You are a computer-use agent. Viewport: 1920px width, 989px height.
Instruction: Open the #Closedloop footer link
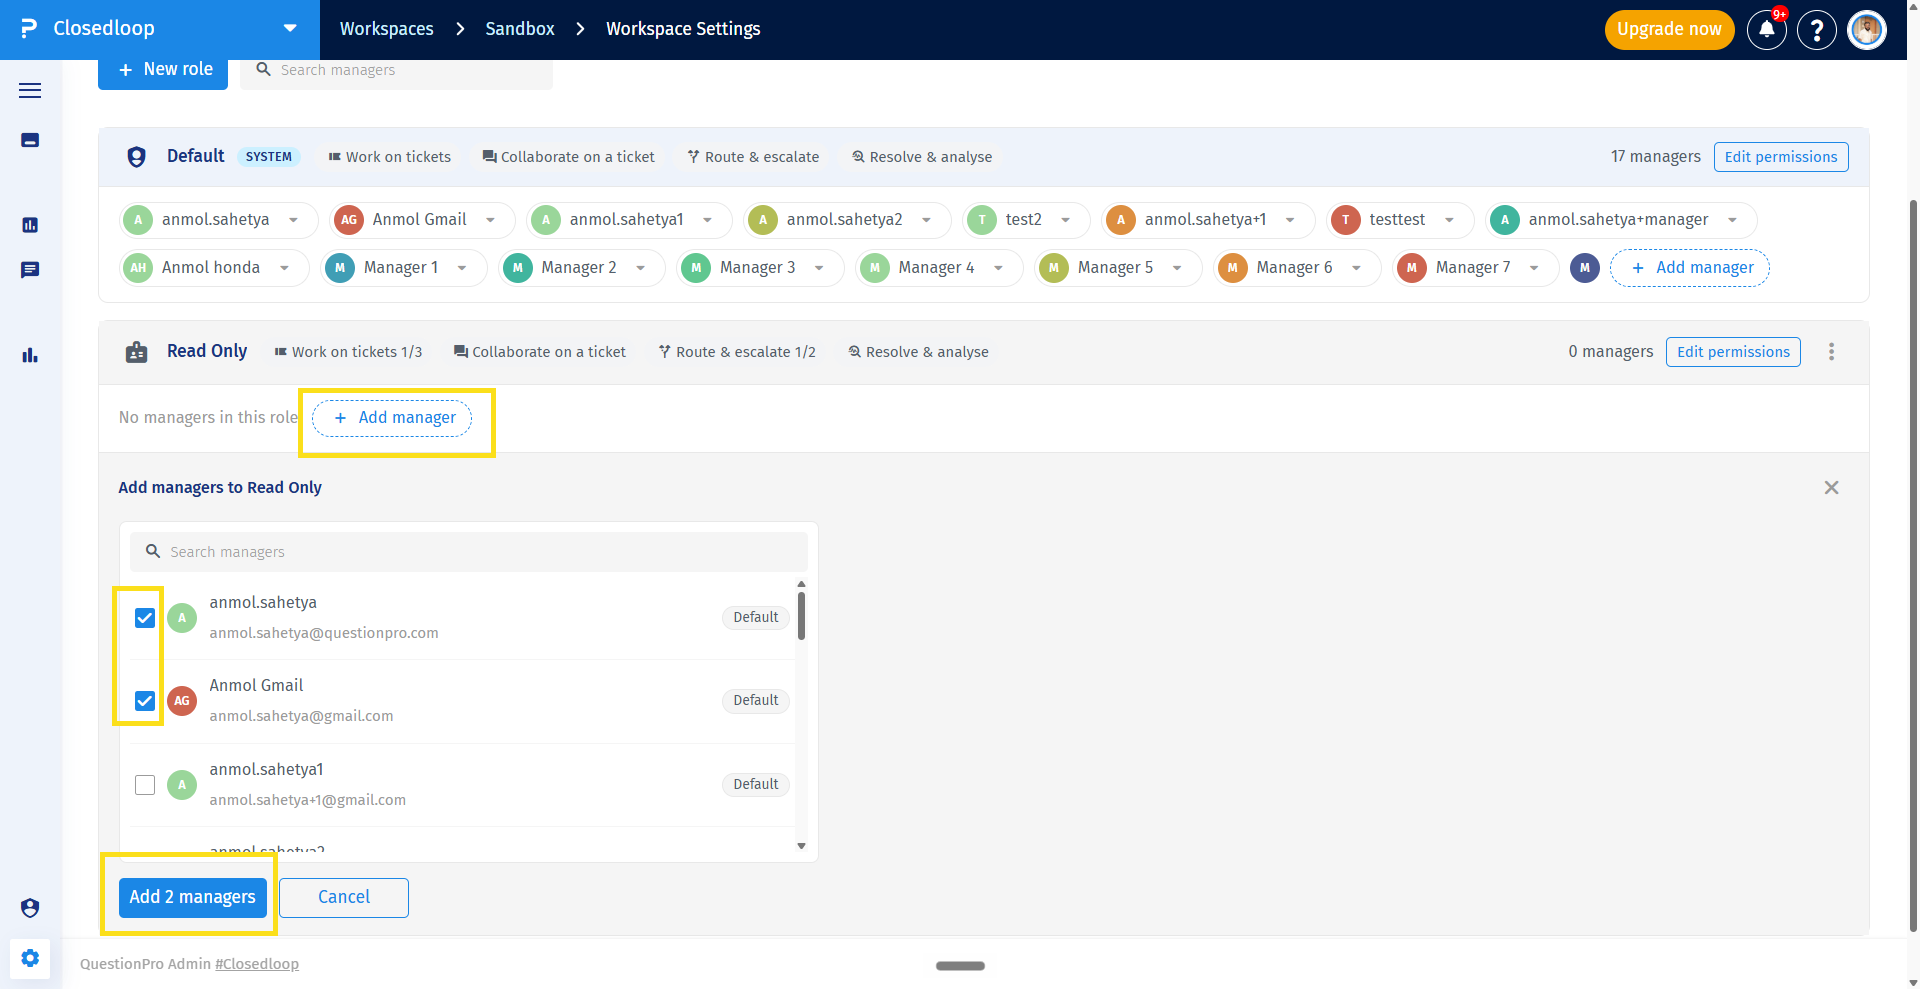257,964
